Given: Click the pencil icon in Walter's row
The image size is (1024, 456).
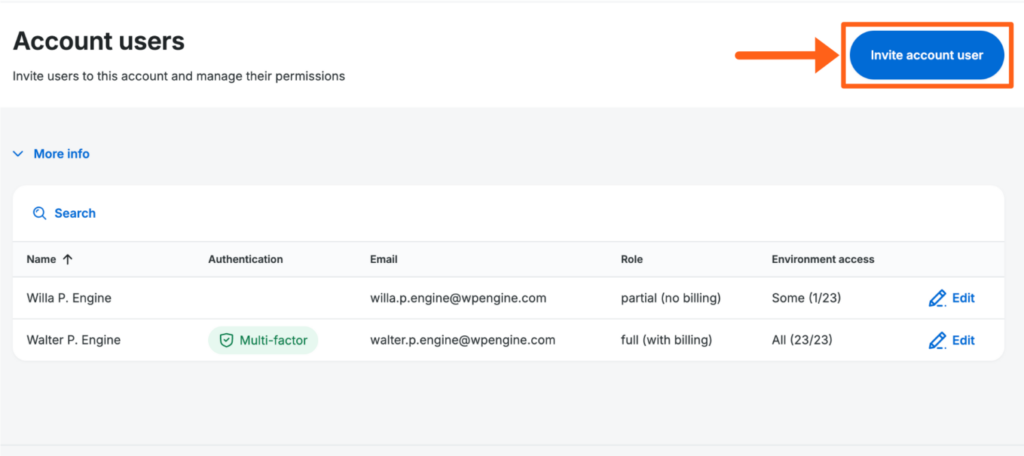Looking at the screenshot, I should click(x=937, y=340).
